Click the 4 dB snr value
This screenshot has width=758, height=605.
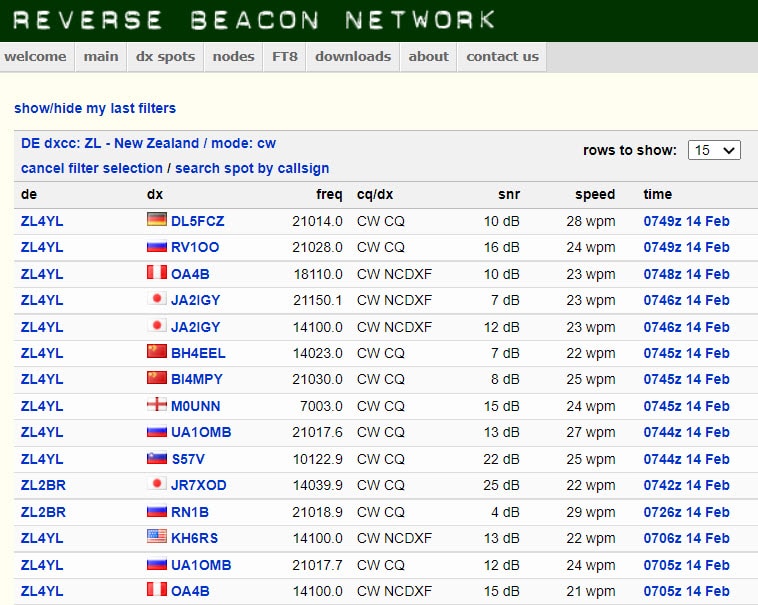pyautogui.click(x=505, y=512)
